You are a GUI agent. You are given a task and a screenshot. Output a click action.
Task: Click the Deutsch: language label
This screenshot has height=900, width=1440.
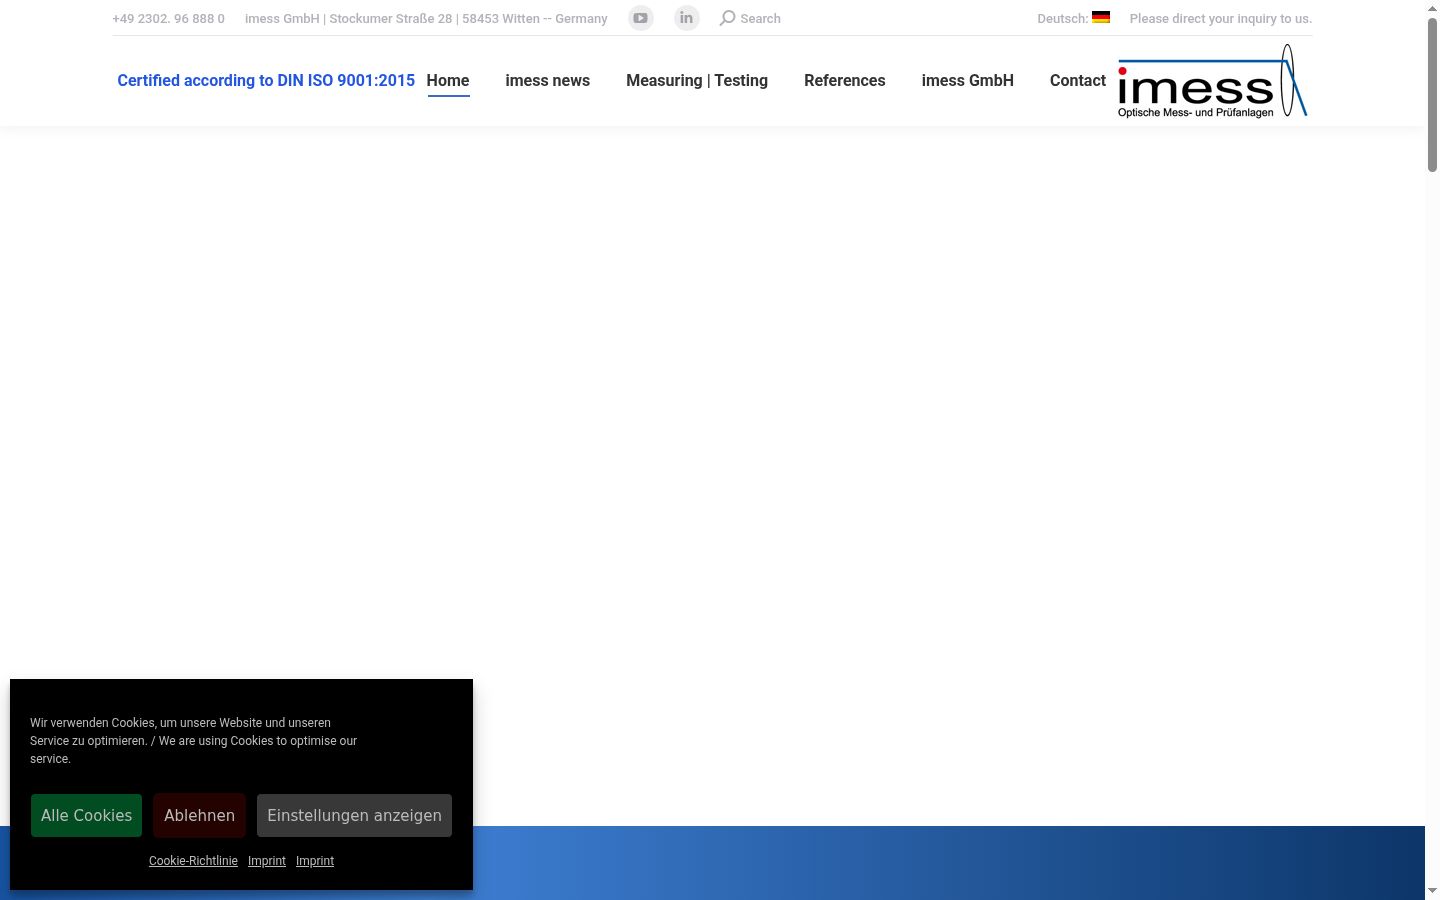click(1062, 19)
